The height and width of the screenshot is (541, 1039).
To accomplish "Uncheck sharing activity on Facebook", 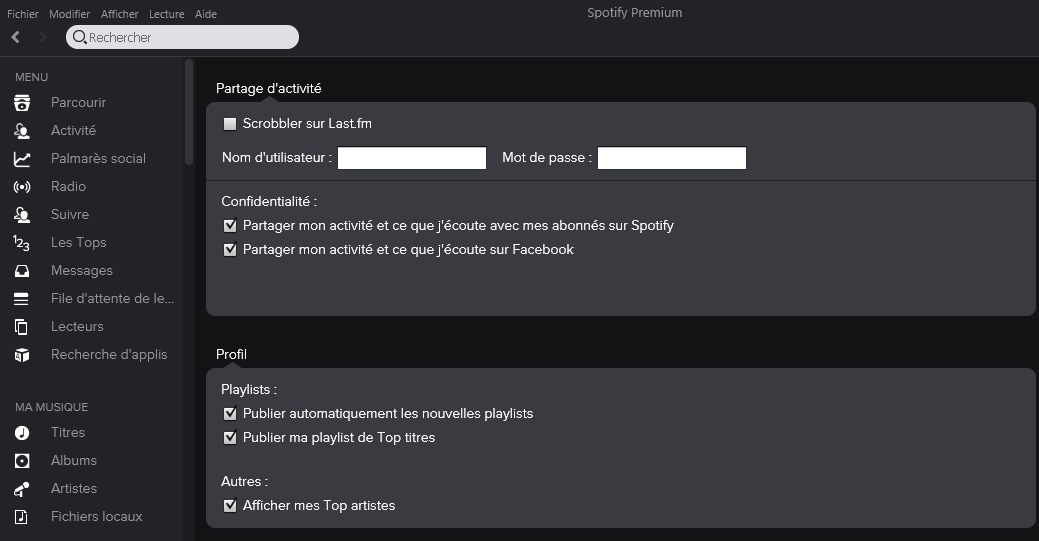I will (230, 250).
